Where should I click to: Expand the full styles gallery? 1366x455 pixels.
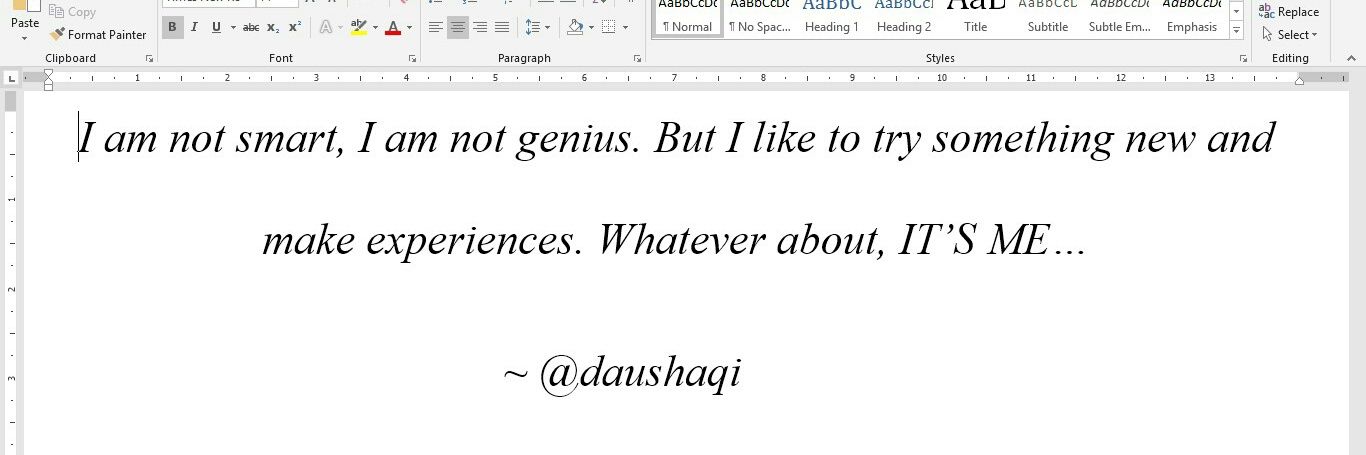tap(1237, 31)
